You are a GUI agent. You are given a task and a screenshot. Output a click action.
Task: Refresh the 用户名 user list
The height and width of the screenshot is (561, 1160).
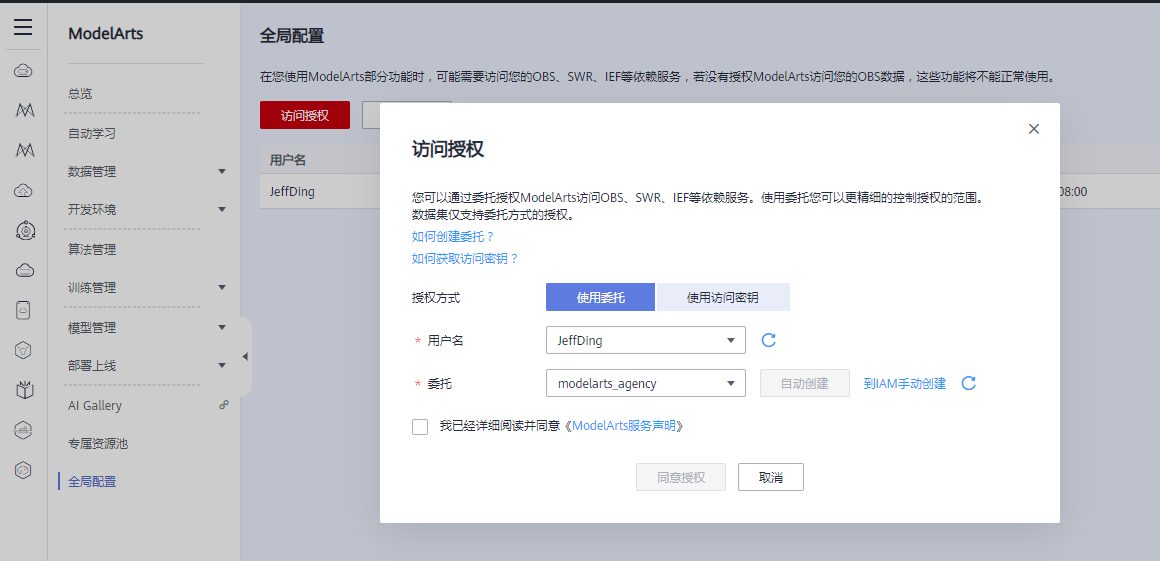[x=769, y=340]
